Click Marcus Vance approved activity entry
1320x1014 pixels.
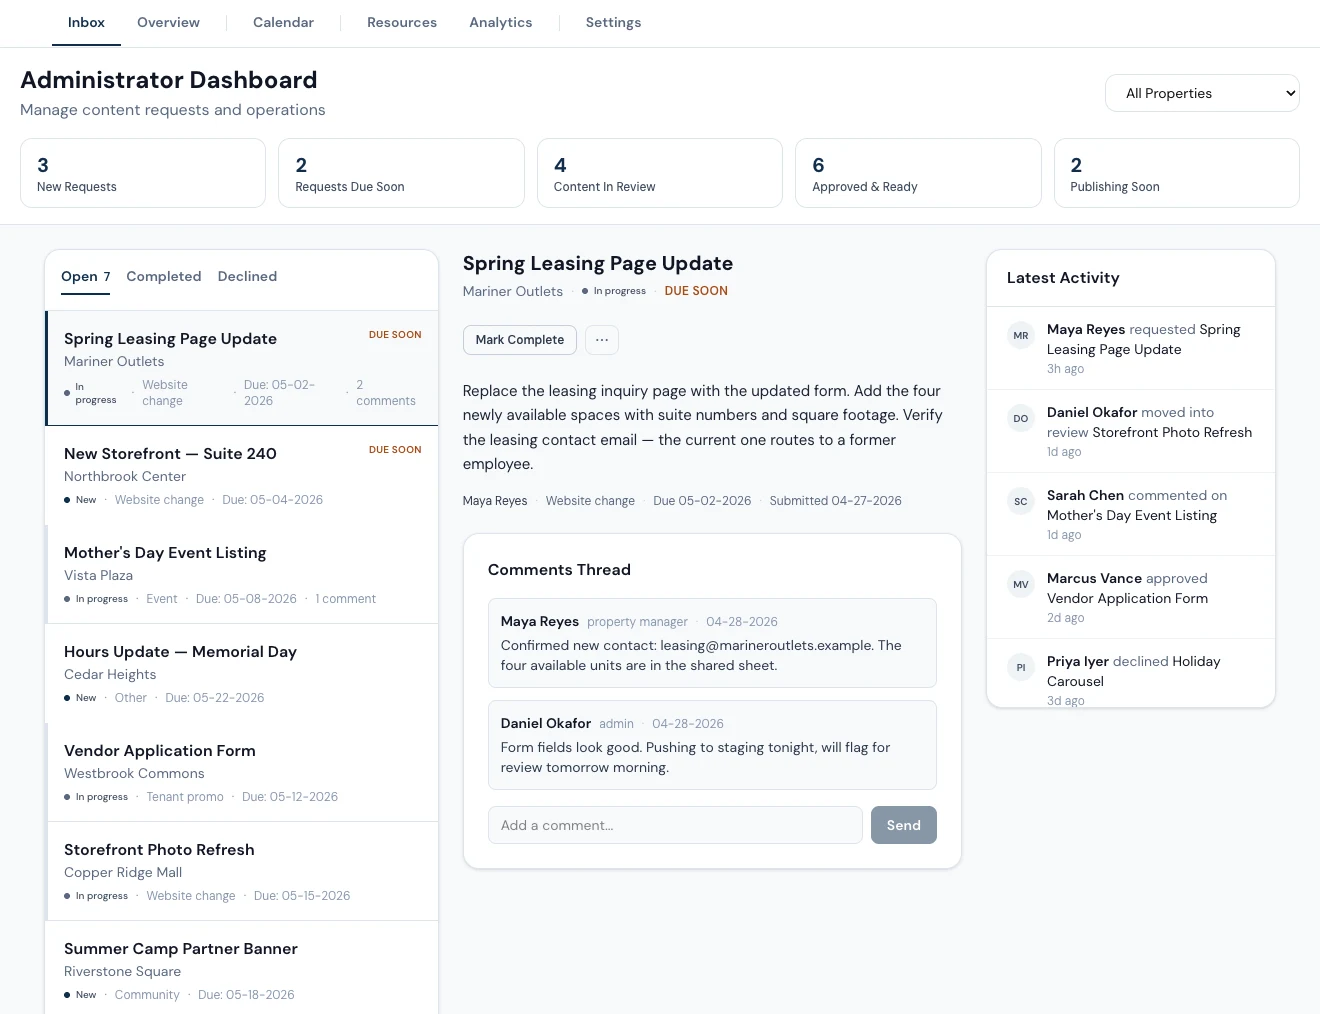click(1131, 597)
